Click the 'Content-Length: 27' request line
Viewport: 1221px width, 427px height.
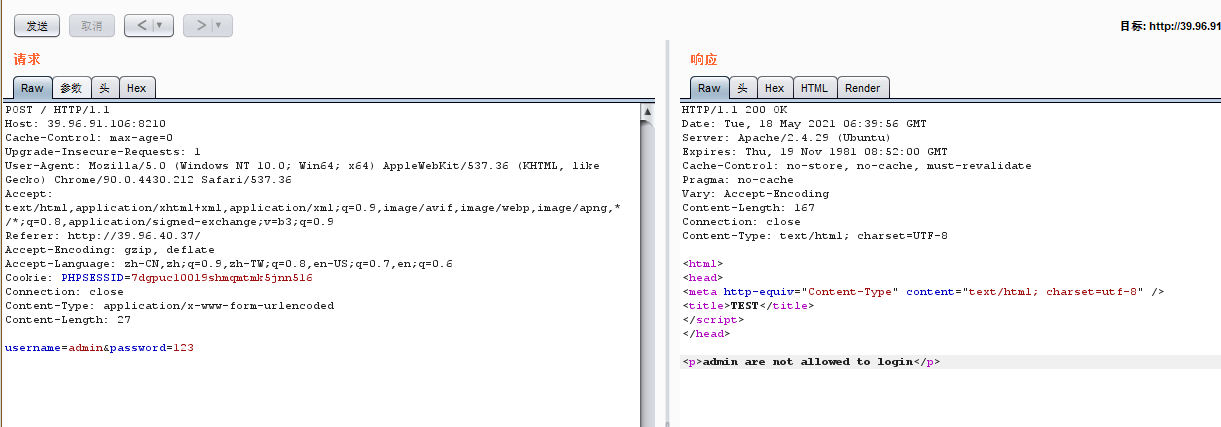[68, 320]
